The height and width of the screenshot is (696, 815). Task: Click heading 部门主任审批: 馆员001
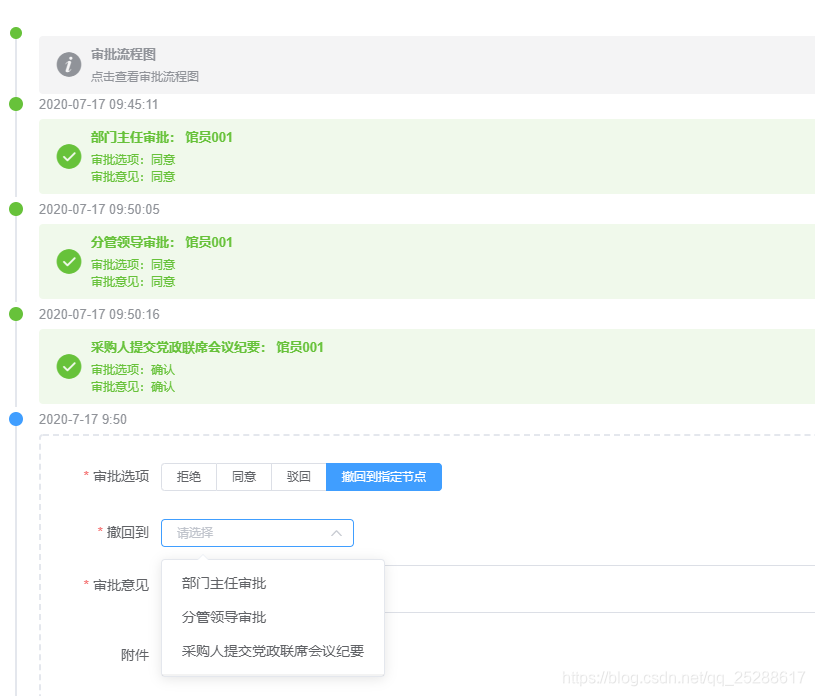162,137
